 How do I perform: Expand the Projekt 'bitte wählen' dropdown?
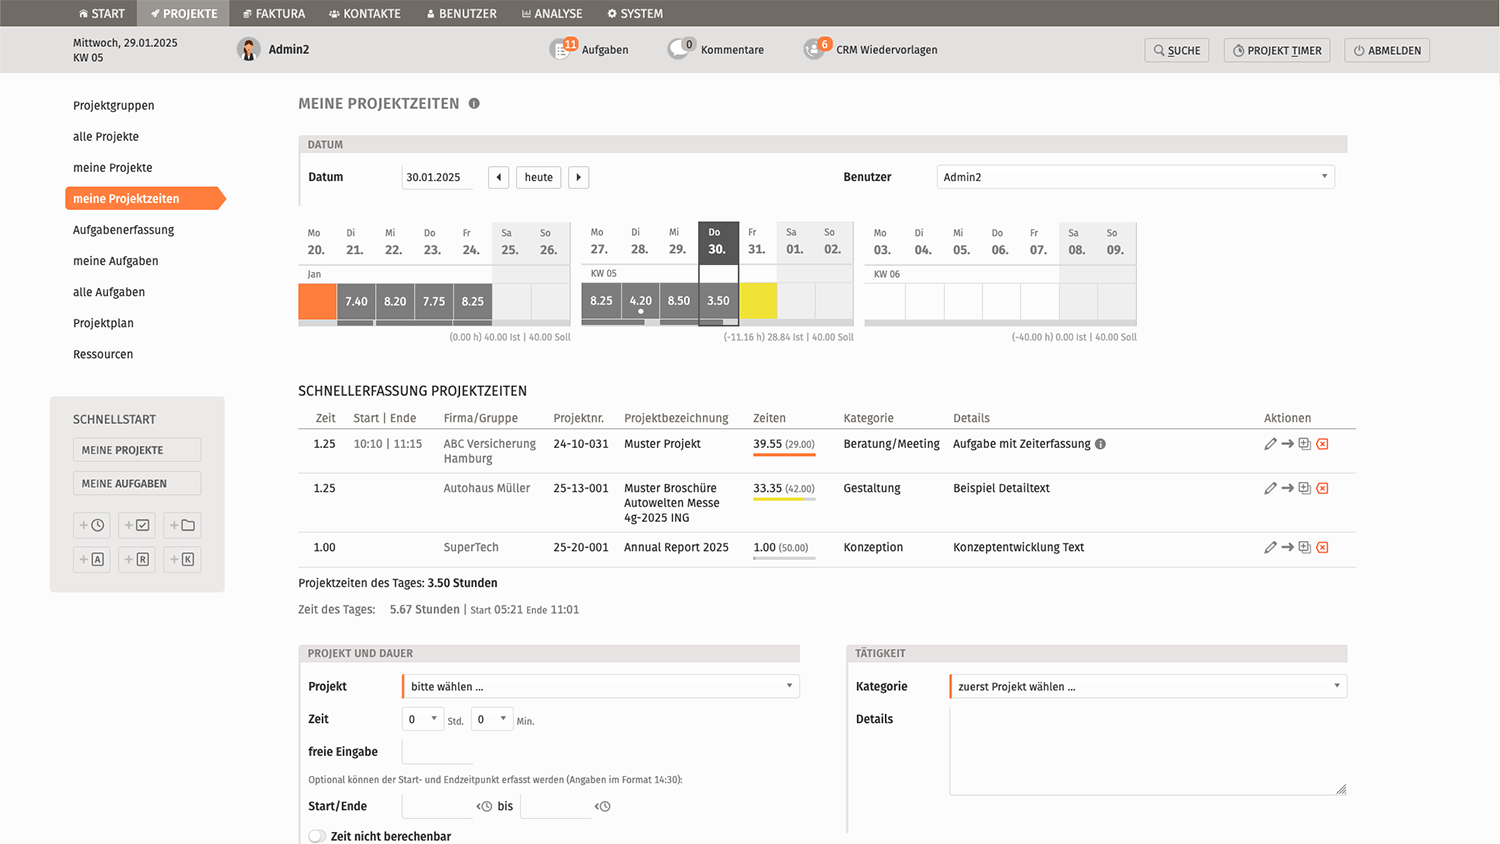[x=600, y=687]
